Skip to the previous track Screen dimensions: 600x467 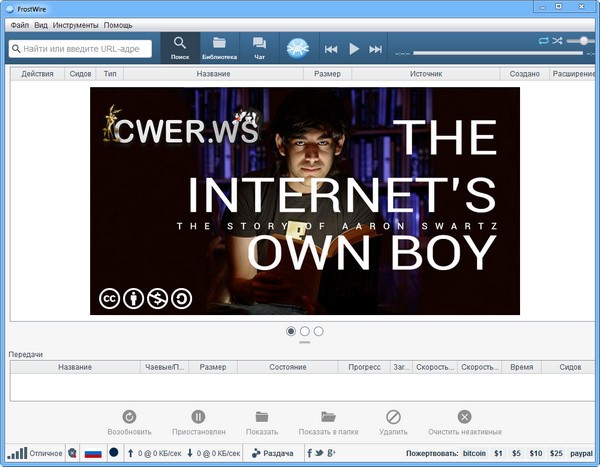(331, 48)
